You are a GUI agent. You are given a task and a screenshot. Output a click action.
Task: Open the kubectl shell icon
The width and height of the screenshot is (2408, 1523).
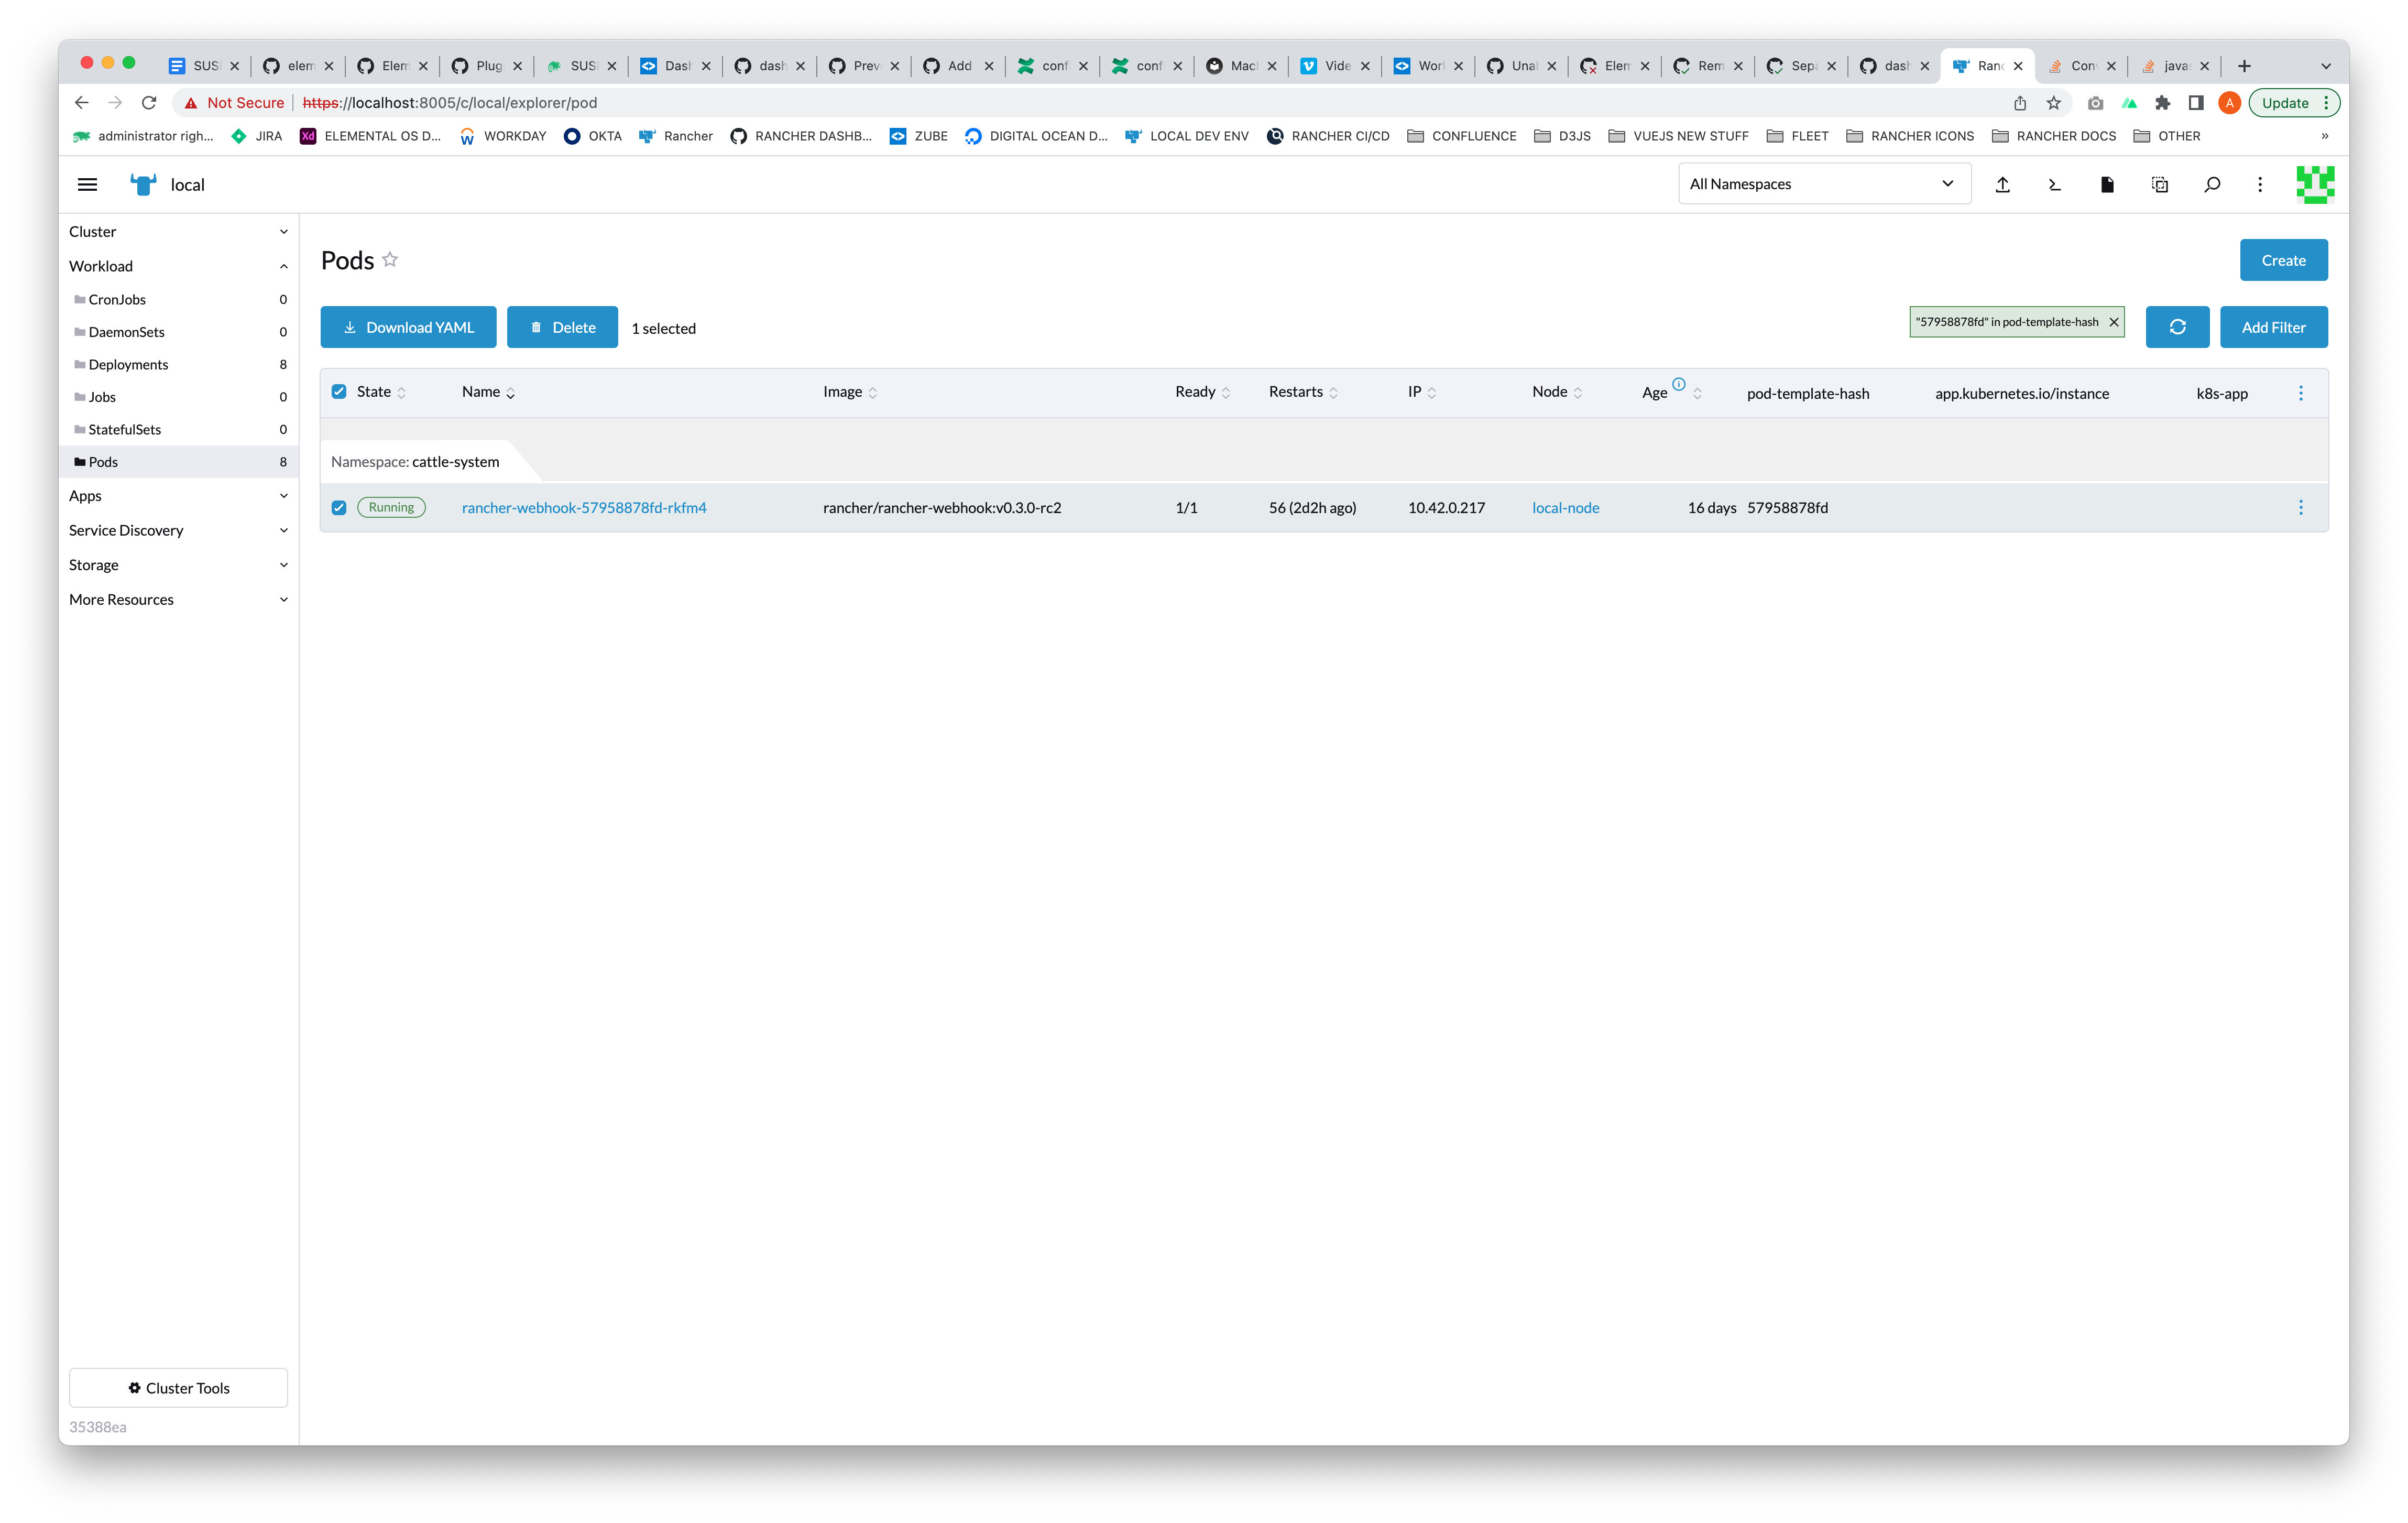click(x=2054, y=184)
